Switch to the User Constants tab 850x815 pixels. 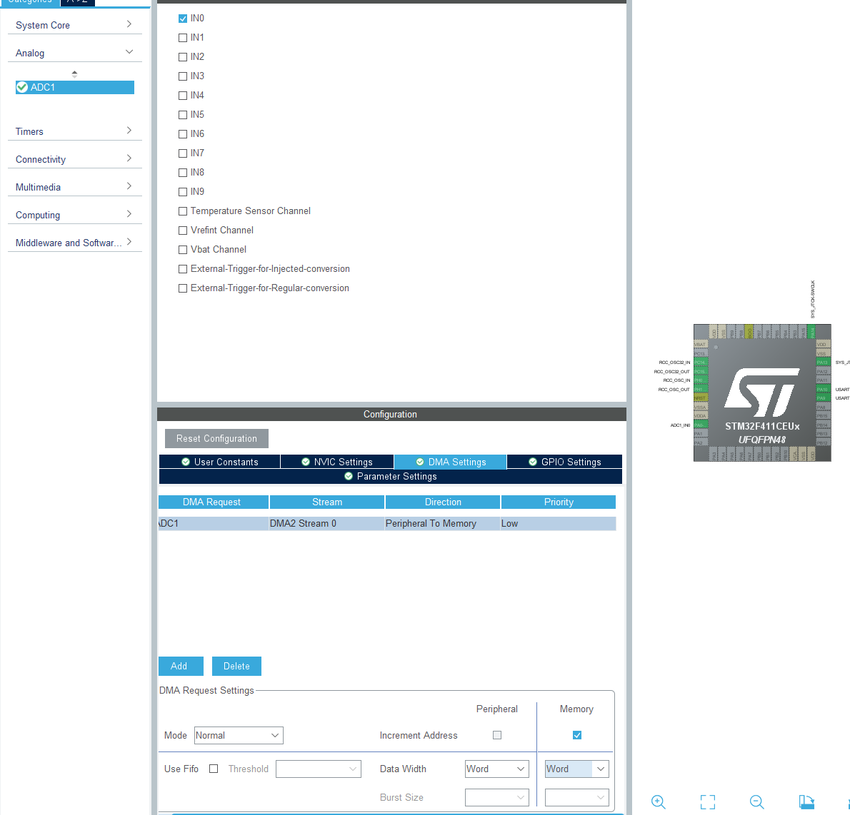pyautogui.click(x=220, y=462)
